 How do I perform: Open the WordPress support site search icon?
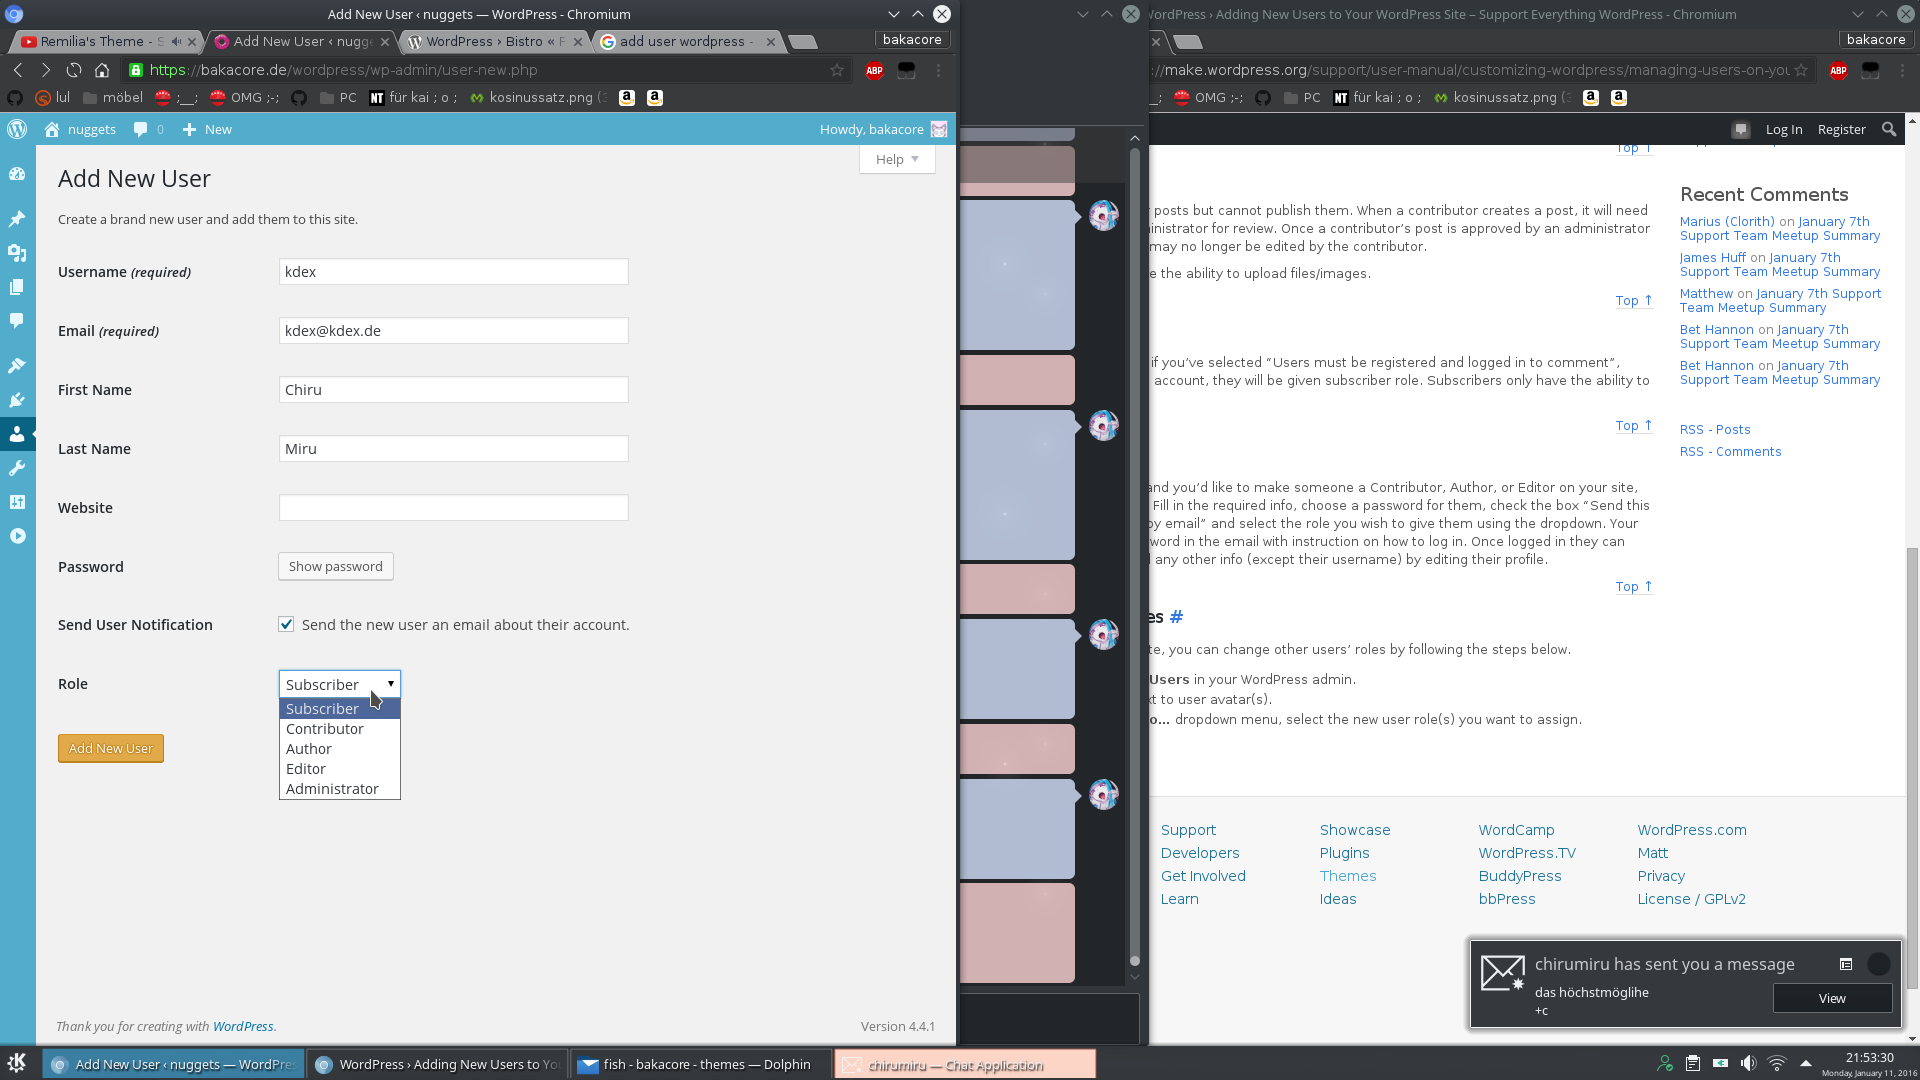[1889, 129]
